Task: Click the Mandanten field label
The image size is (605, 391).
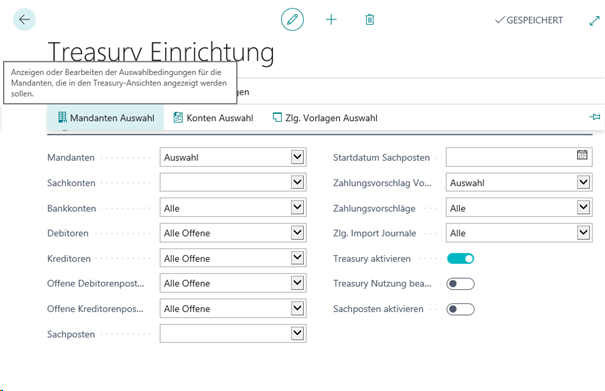Action: click(71, 157)
